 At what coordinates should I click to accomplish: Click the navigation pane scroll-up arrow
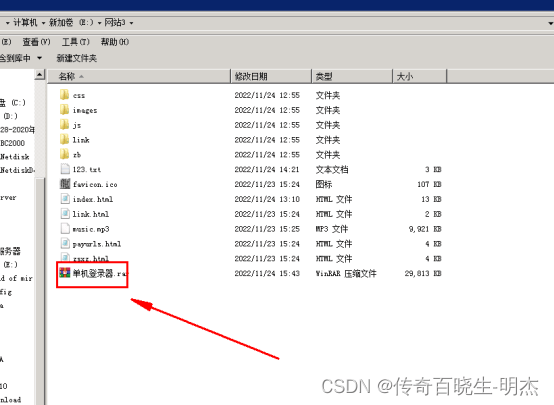(x=40, y=75)
